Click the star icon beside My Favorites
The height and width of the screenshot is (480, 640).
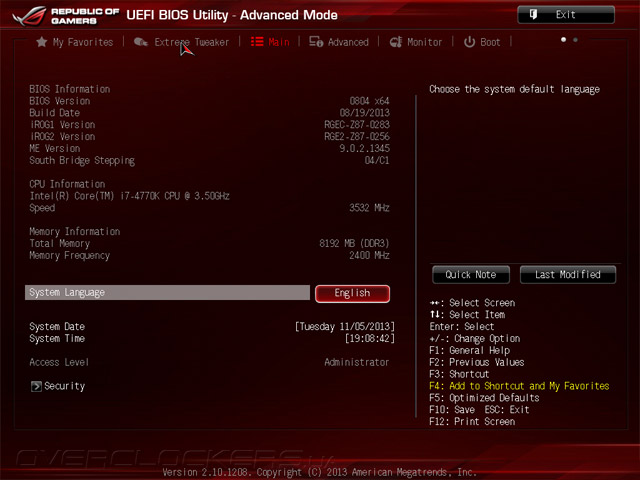pyautogui.click(x=42, y=42)
